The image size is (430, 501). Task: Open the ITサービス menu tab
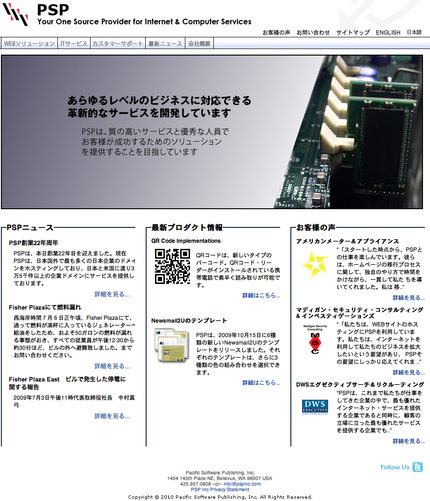[74, 44]
